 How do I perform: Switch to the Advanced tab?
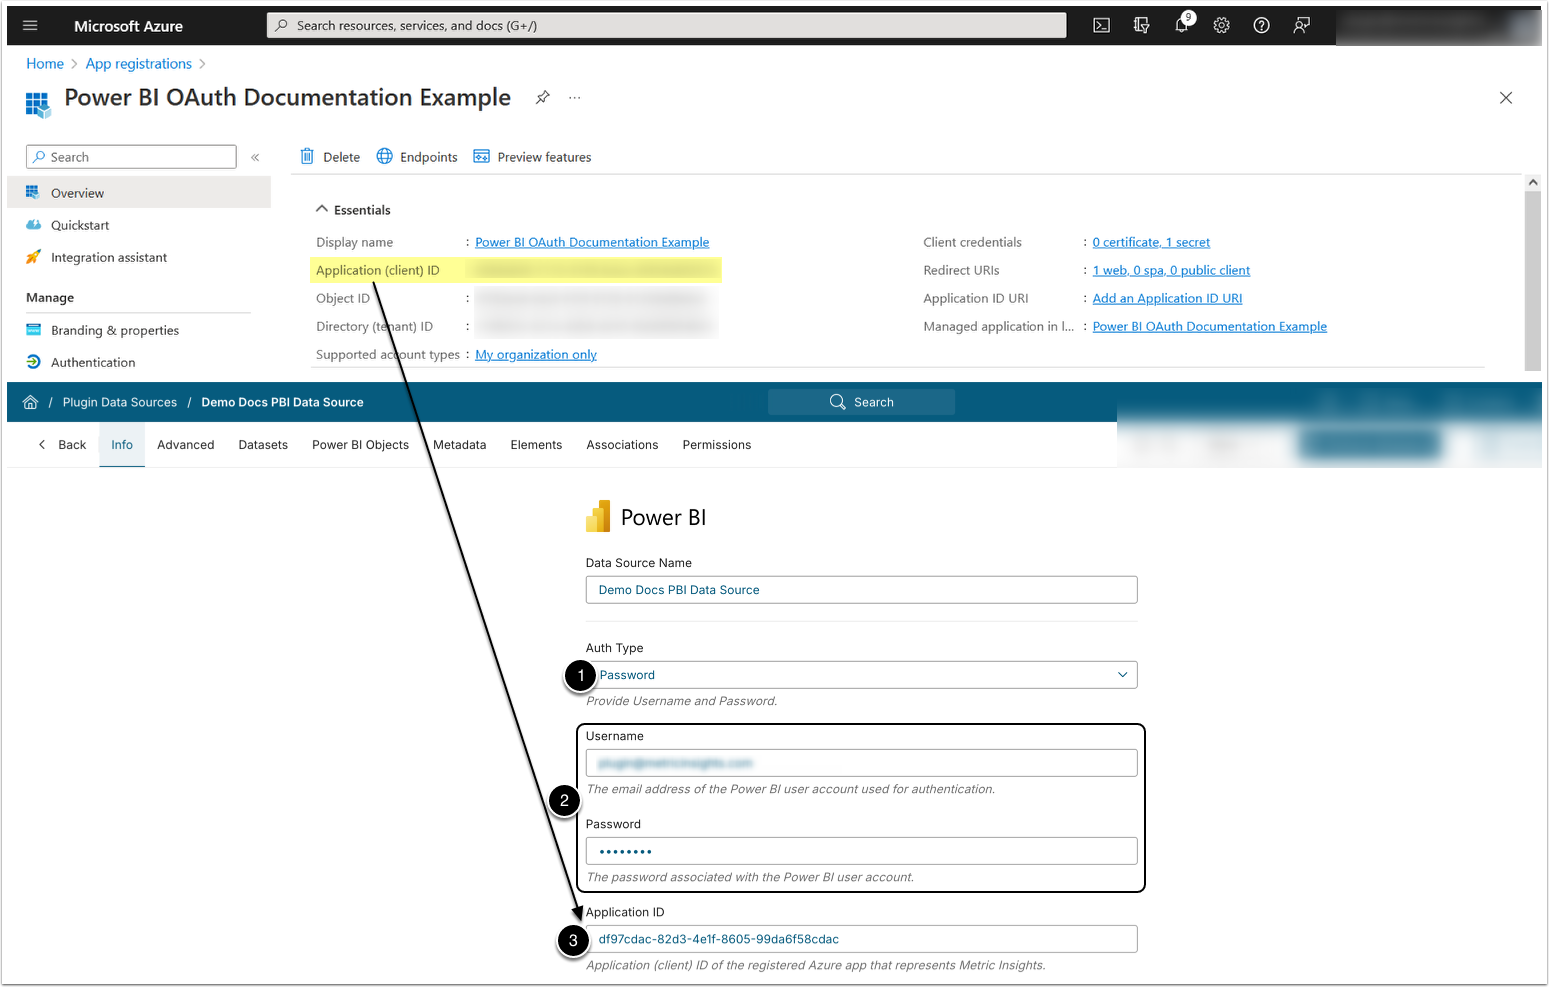(x=186, y=445)
